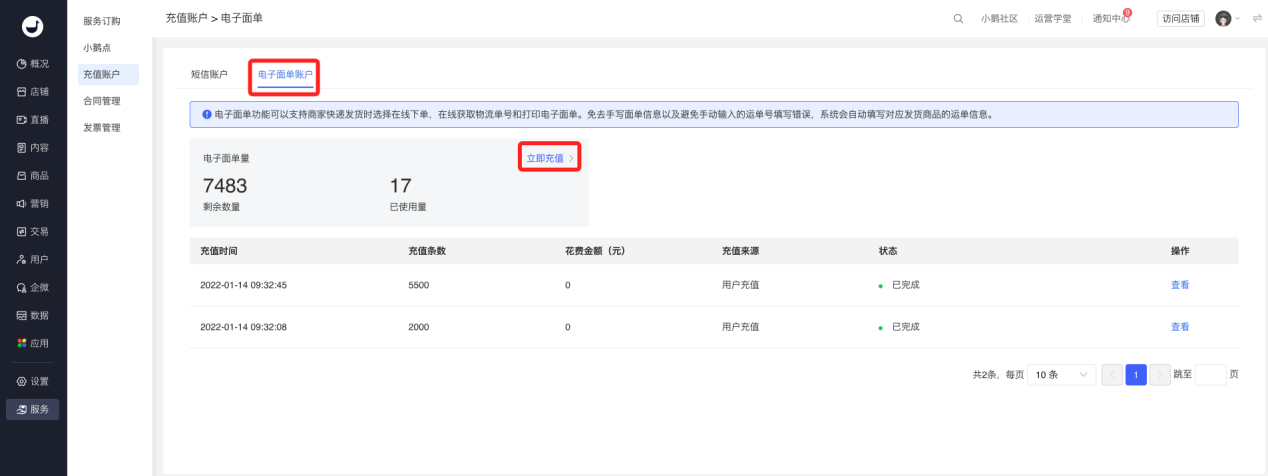Open 直播 live section in sidebar
Viewport: 1268px width, 476px height.
click(x=33, y=119)
